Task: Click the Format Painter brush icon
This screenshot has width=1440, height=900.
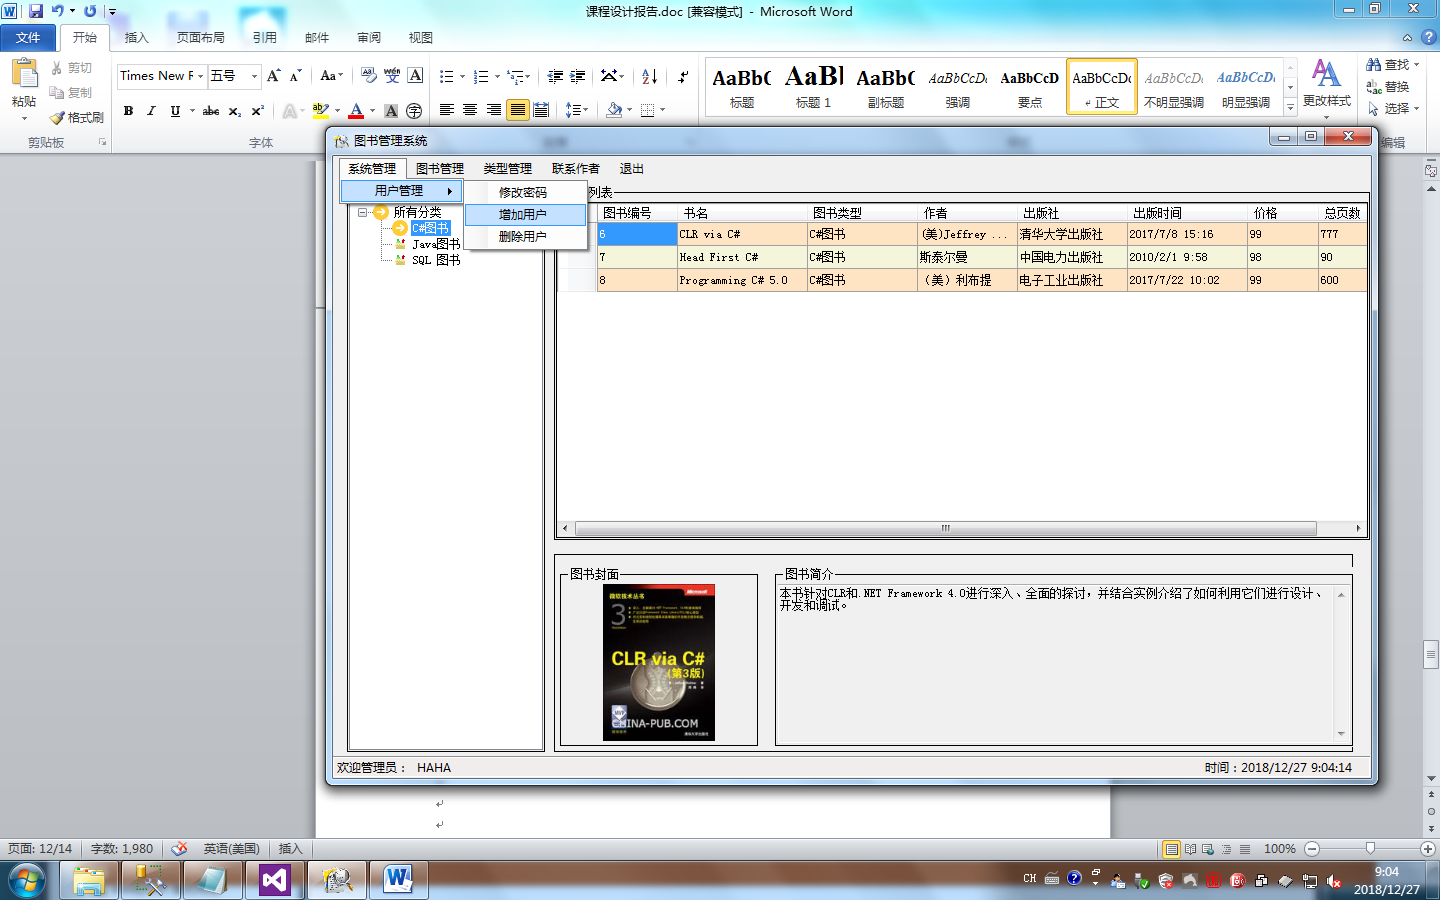Action: pyautogui.click(x=76, y=117)
